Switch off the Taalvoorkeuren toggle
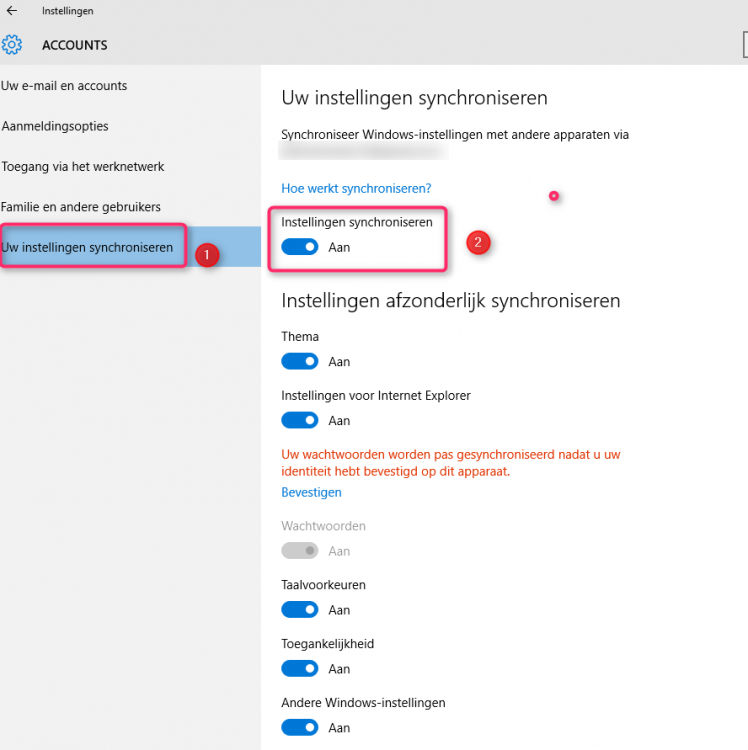The image size is (748, 750). click(300, 610)
